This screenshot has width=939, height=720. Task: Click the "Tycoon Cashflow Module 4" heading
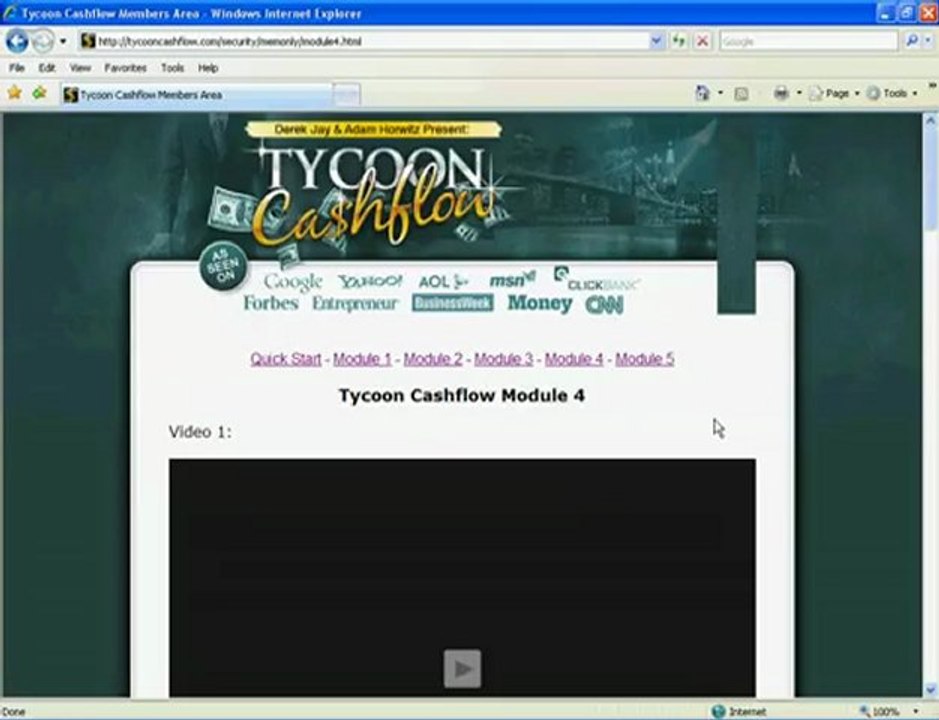462,395
